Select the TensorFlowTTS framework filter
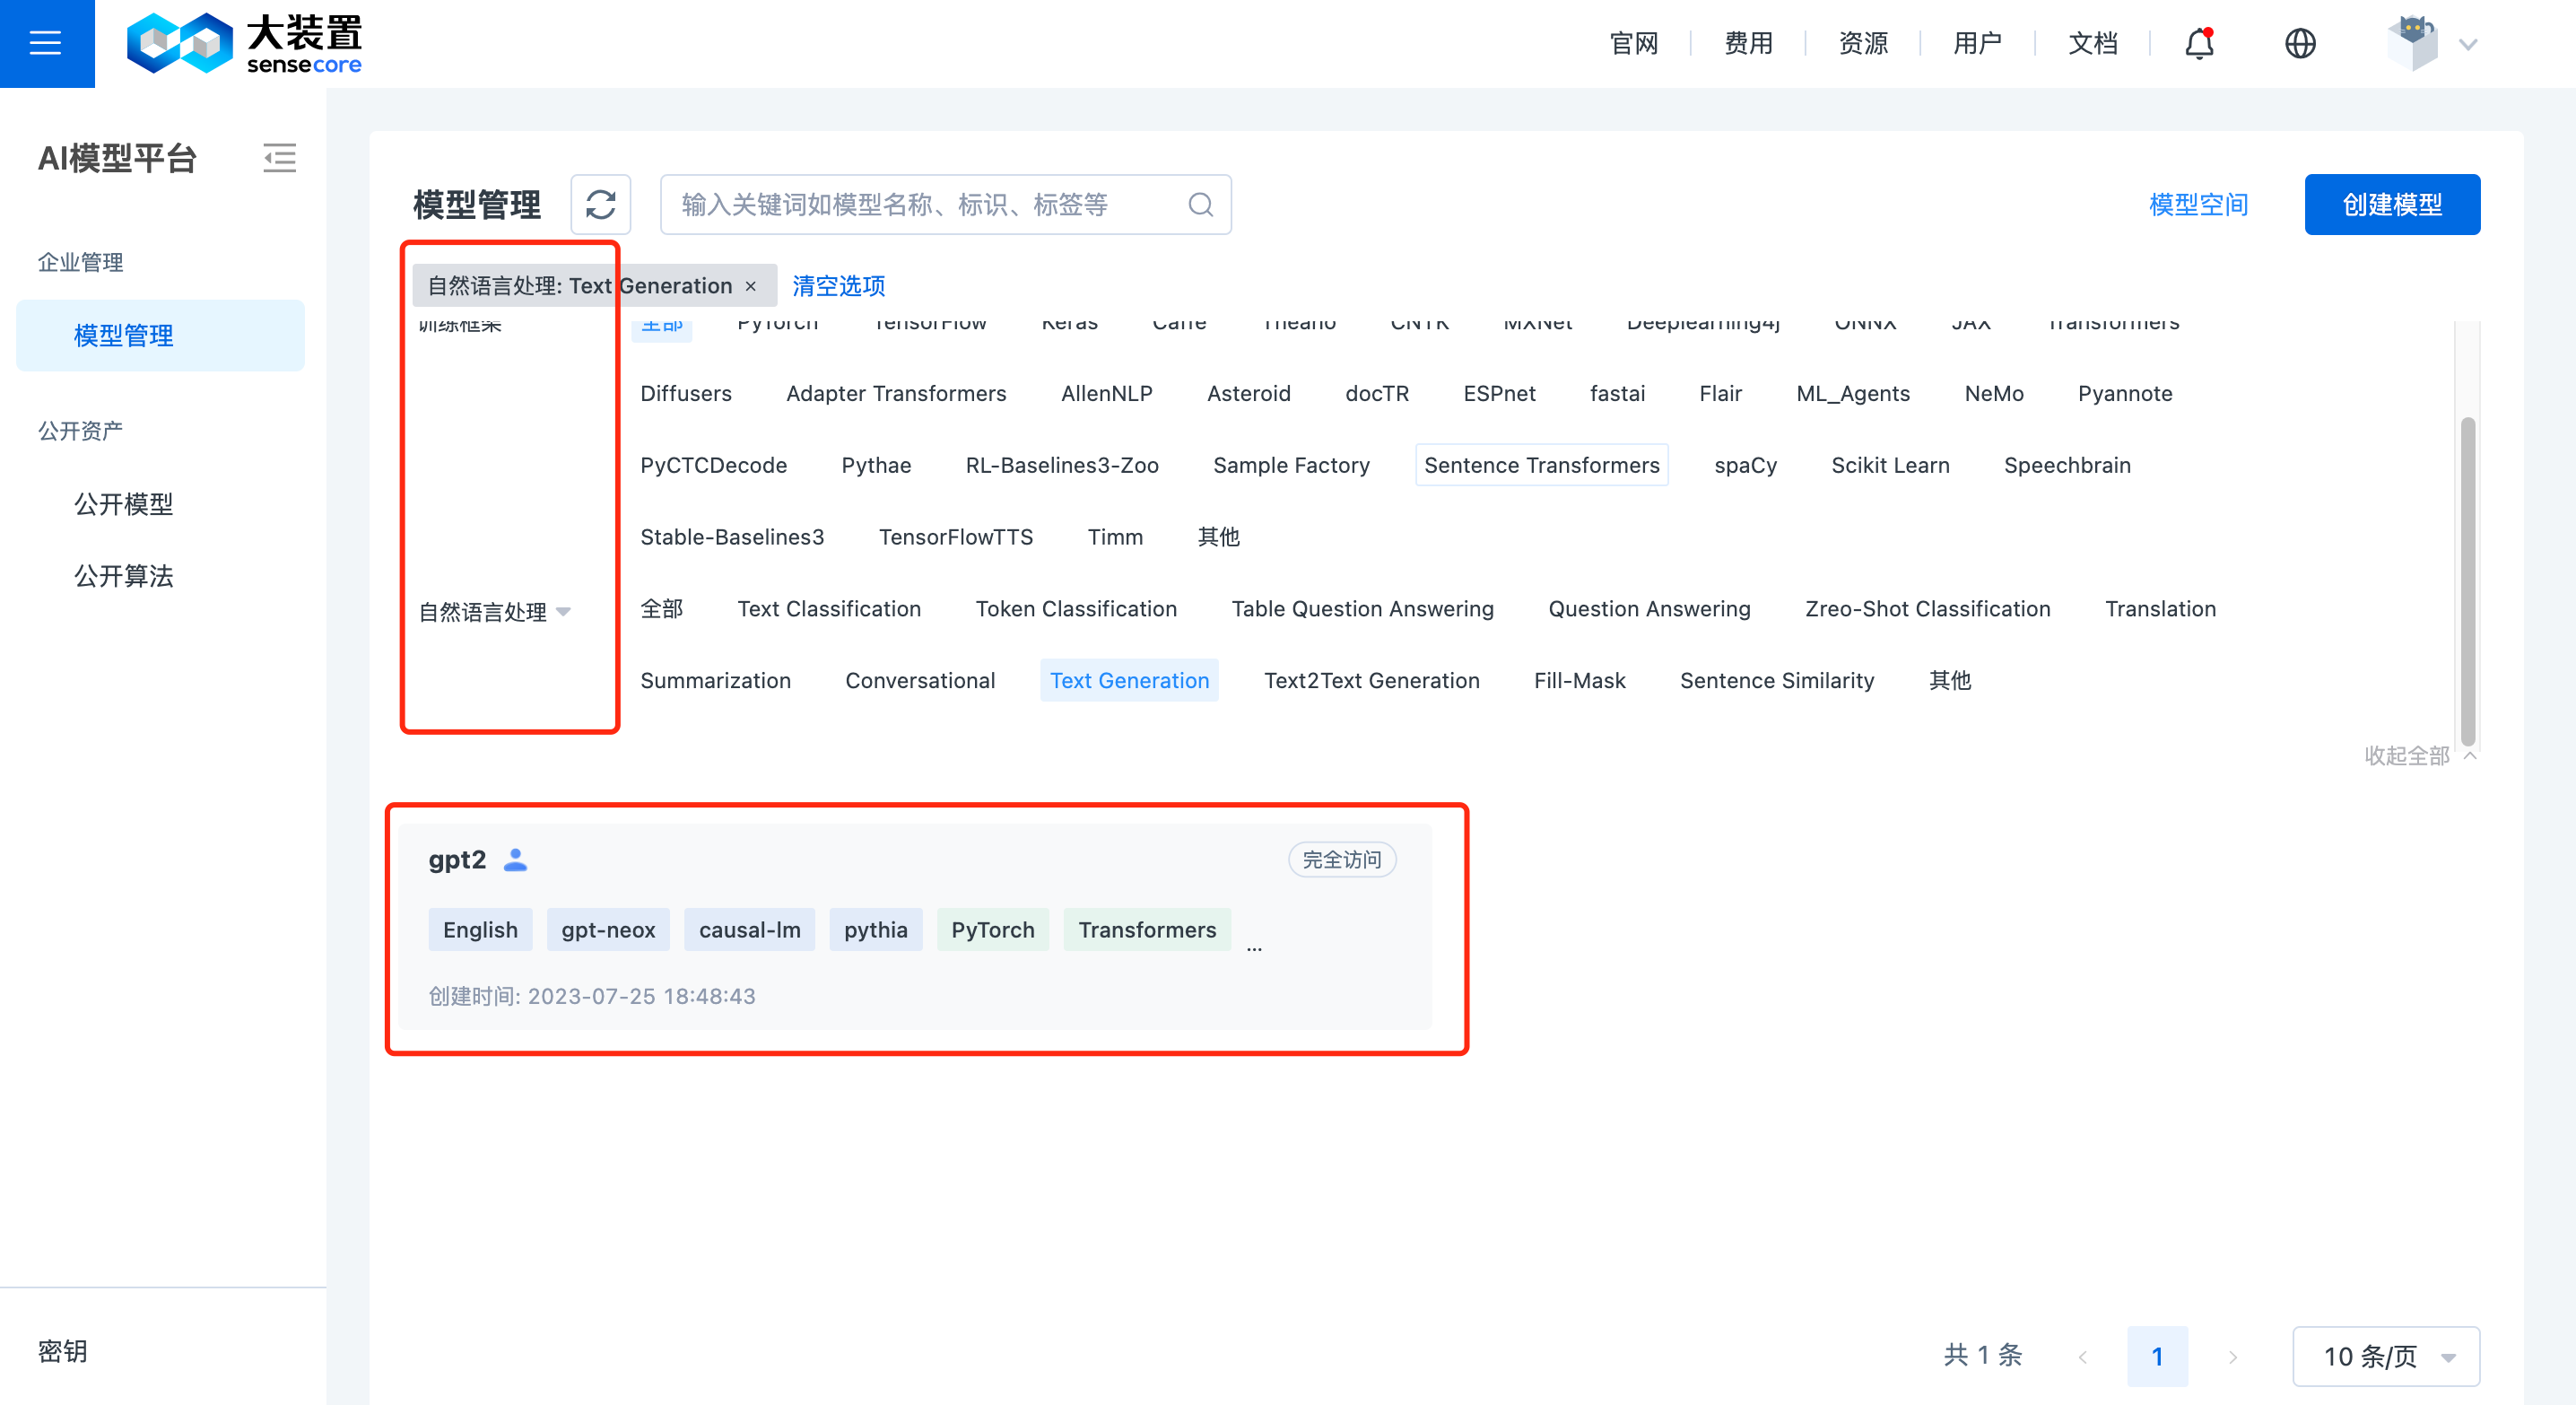Screen dimensions: 2576x1405 tap(955, 538)
